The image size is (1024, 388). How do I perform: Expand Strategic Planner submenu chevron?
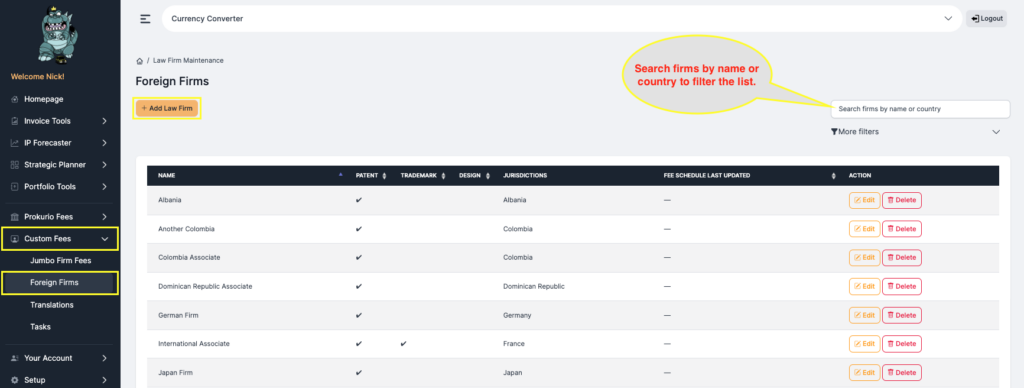104,165
